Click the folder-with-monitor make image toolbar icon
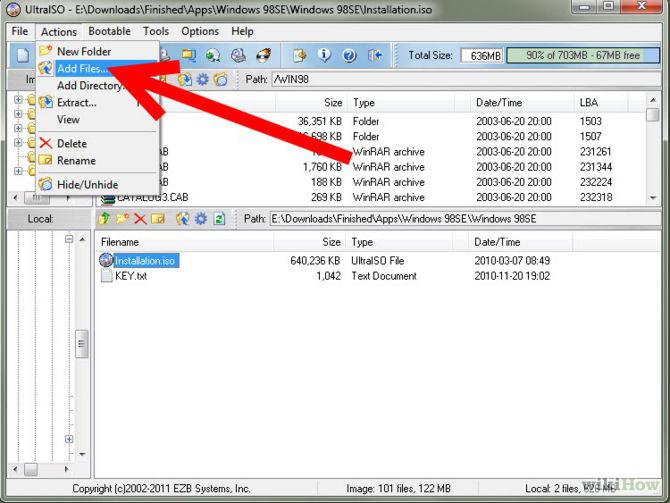 [x=188, y=55]
